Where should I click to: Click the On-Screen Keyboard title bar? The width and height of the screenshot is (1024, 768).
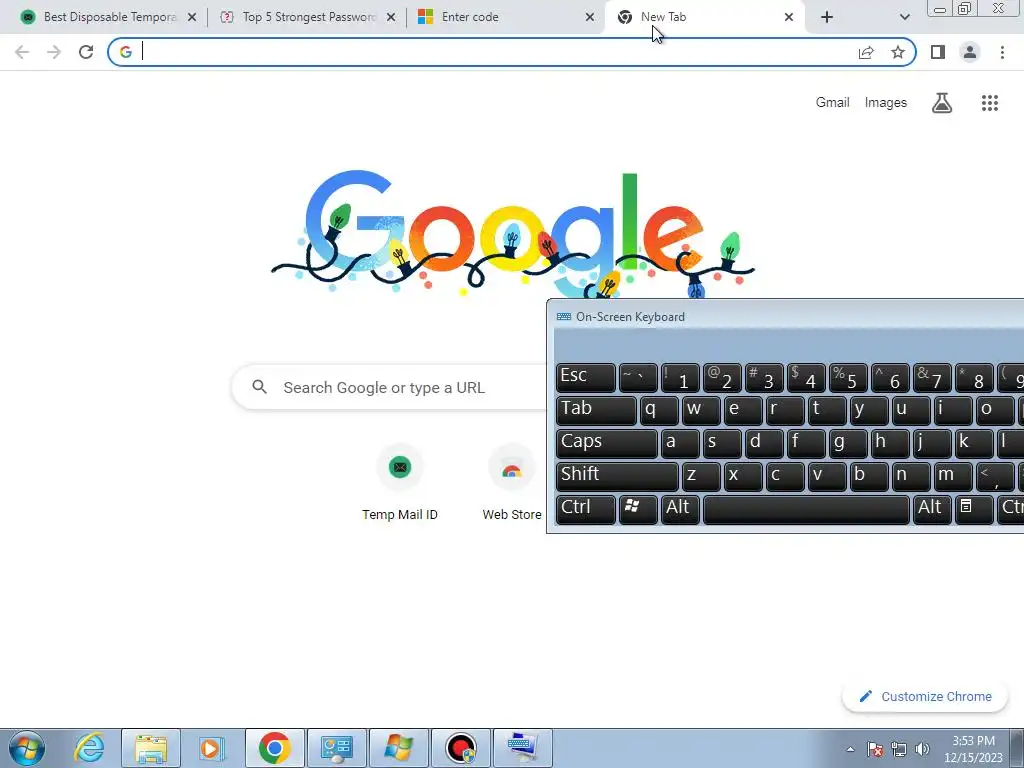[786, 317]
